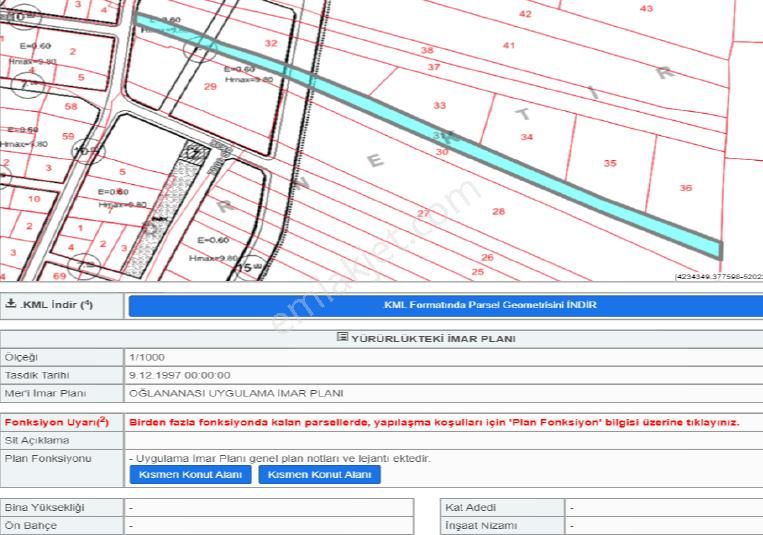Click the 15 road width marker

point(249,267)
